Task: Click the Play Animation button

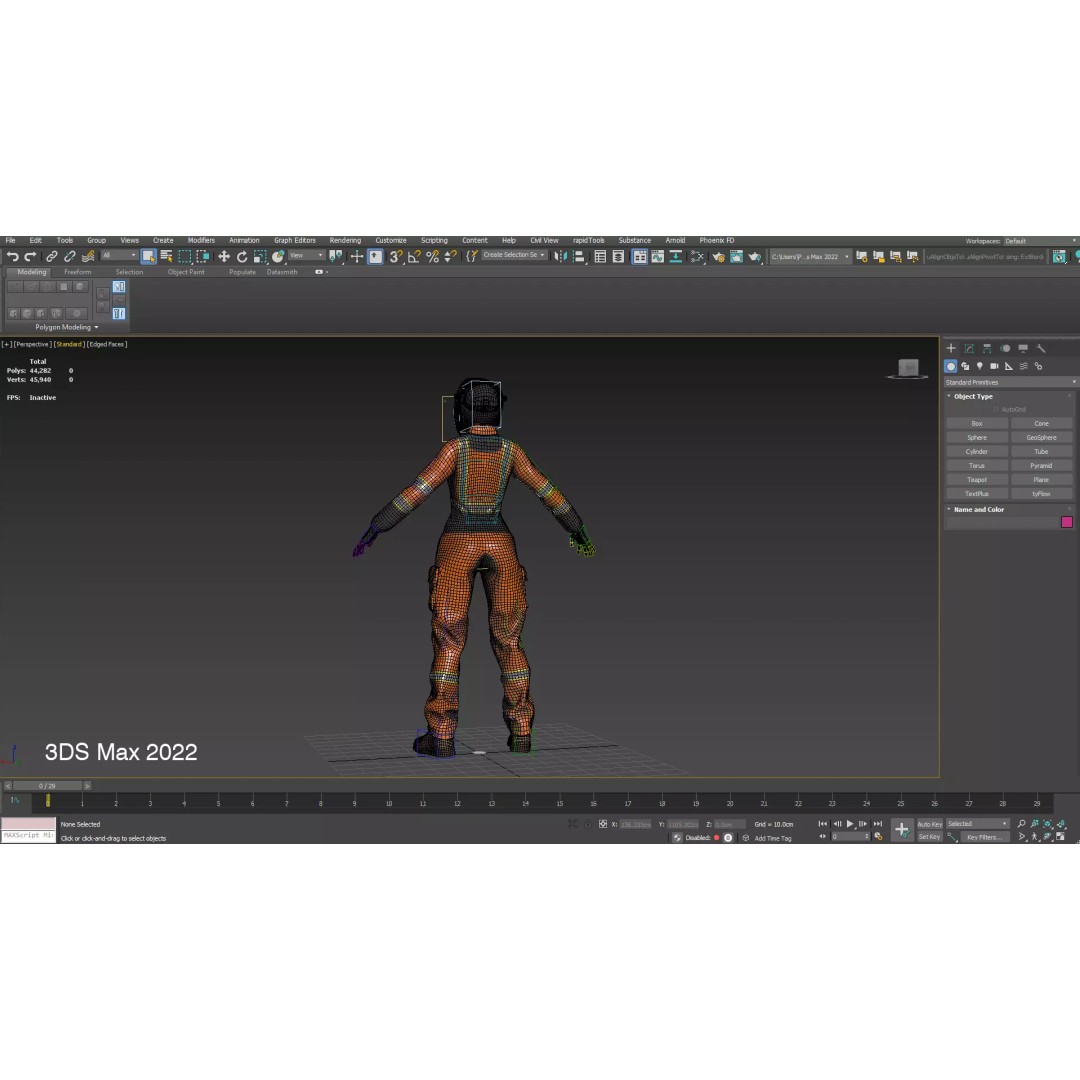Action: (850, 824)
